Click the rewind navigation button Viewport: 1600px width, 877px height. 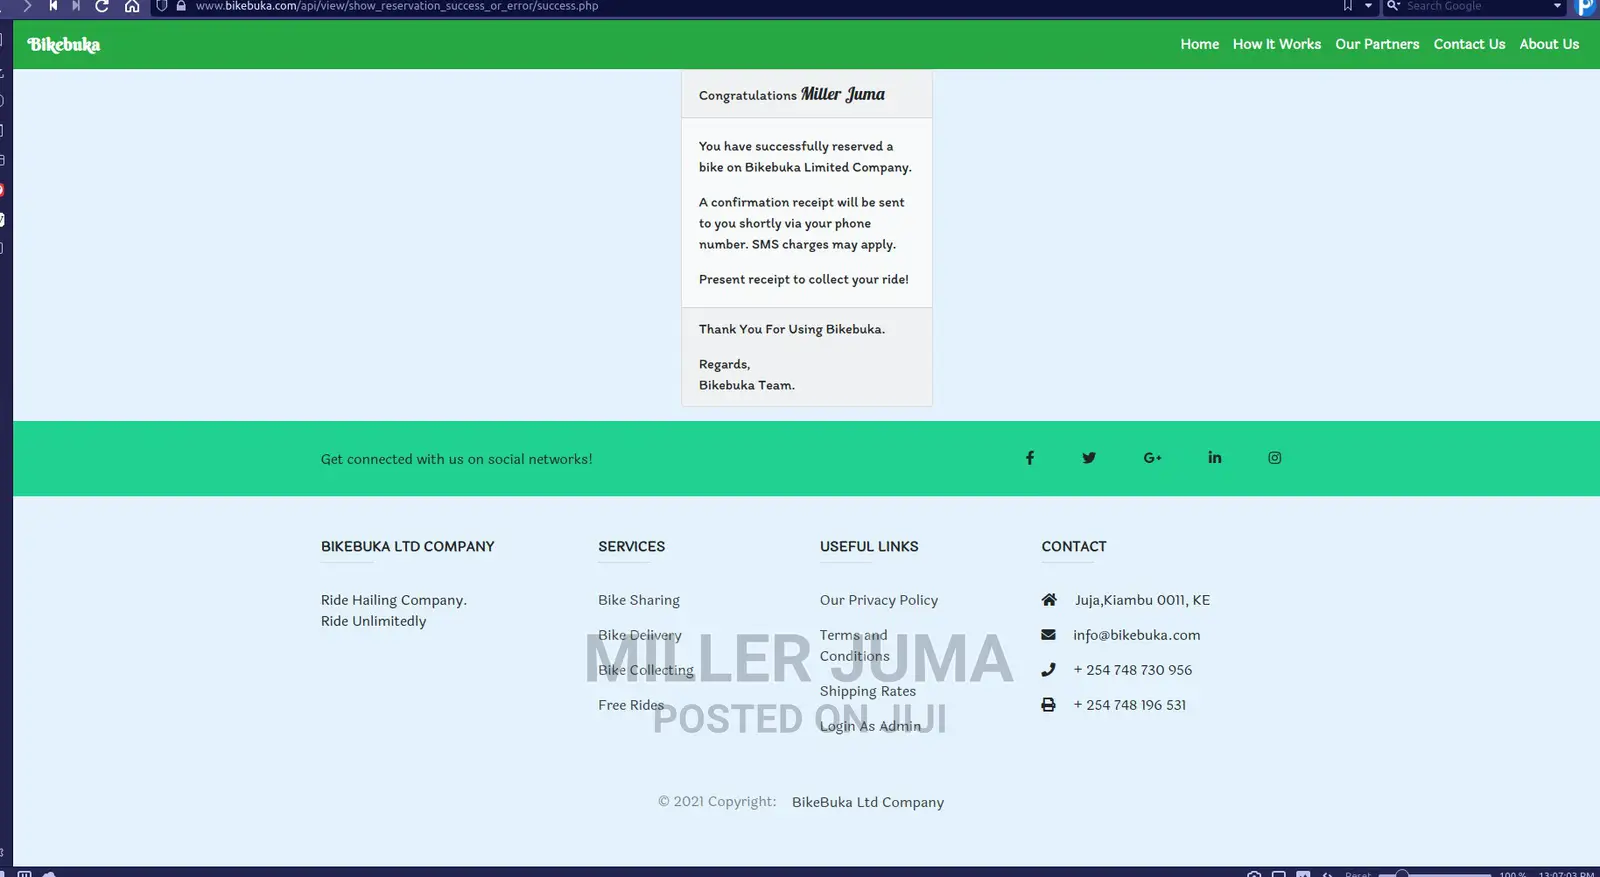tap(53, 6)
